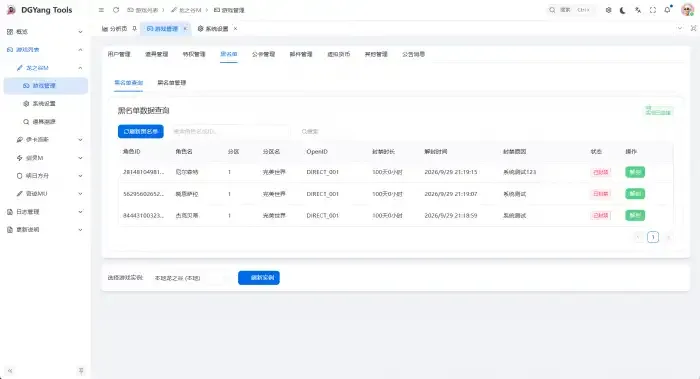The image size is (700, 379).
Task: Open the 虚拟货币 tab
Action: pyautogui.click(x=338, y=54)
